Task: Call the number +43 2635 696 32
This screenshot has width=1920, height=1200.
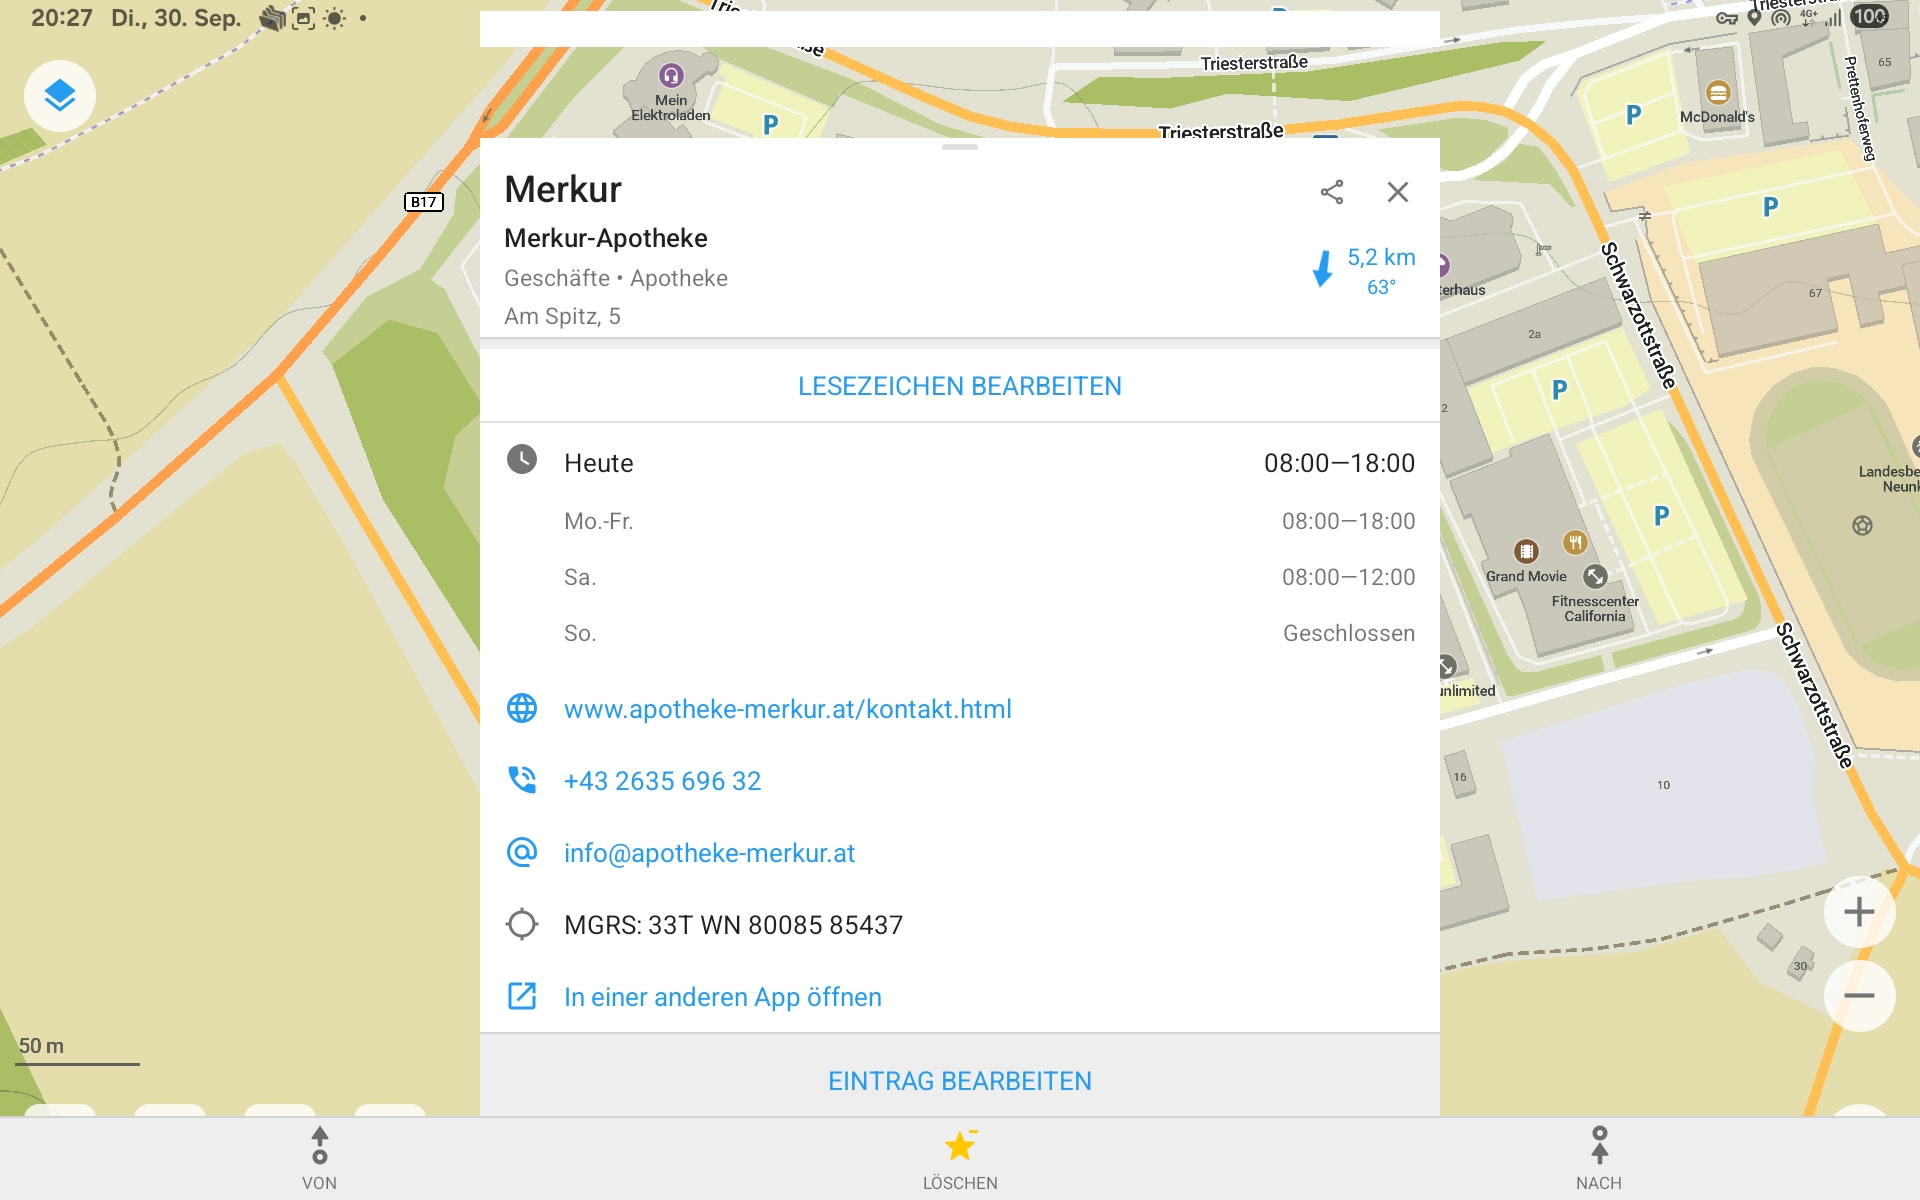Action: [x=662, y=781]
